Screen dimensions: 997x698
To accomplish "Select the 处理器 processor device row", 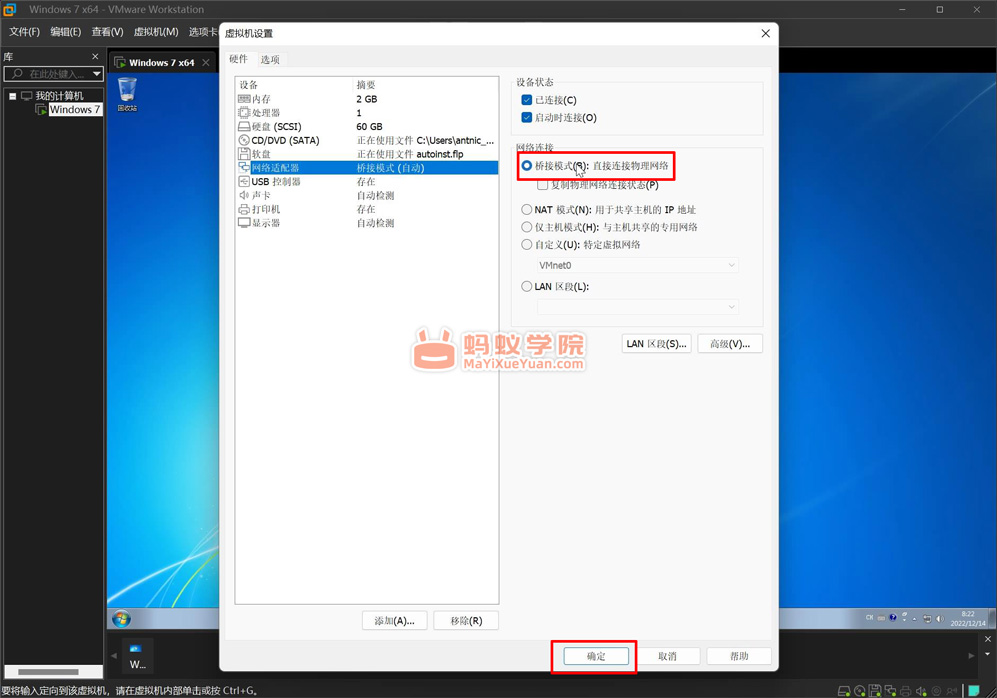I will point(366,113).
